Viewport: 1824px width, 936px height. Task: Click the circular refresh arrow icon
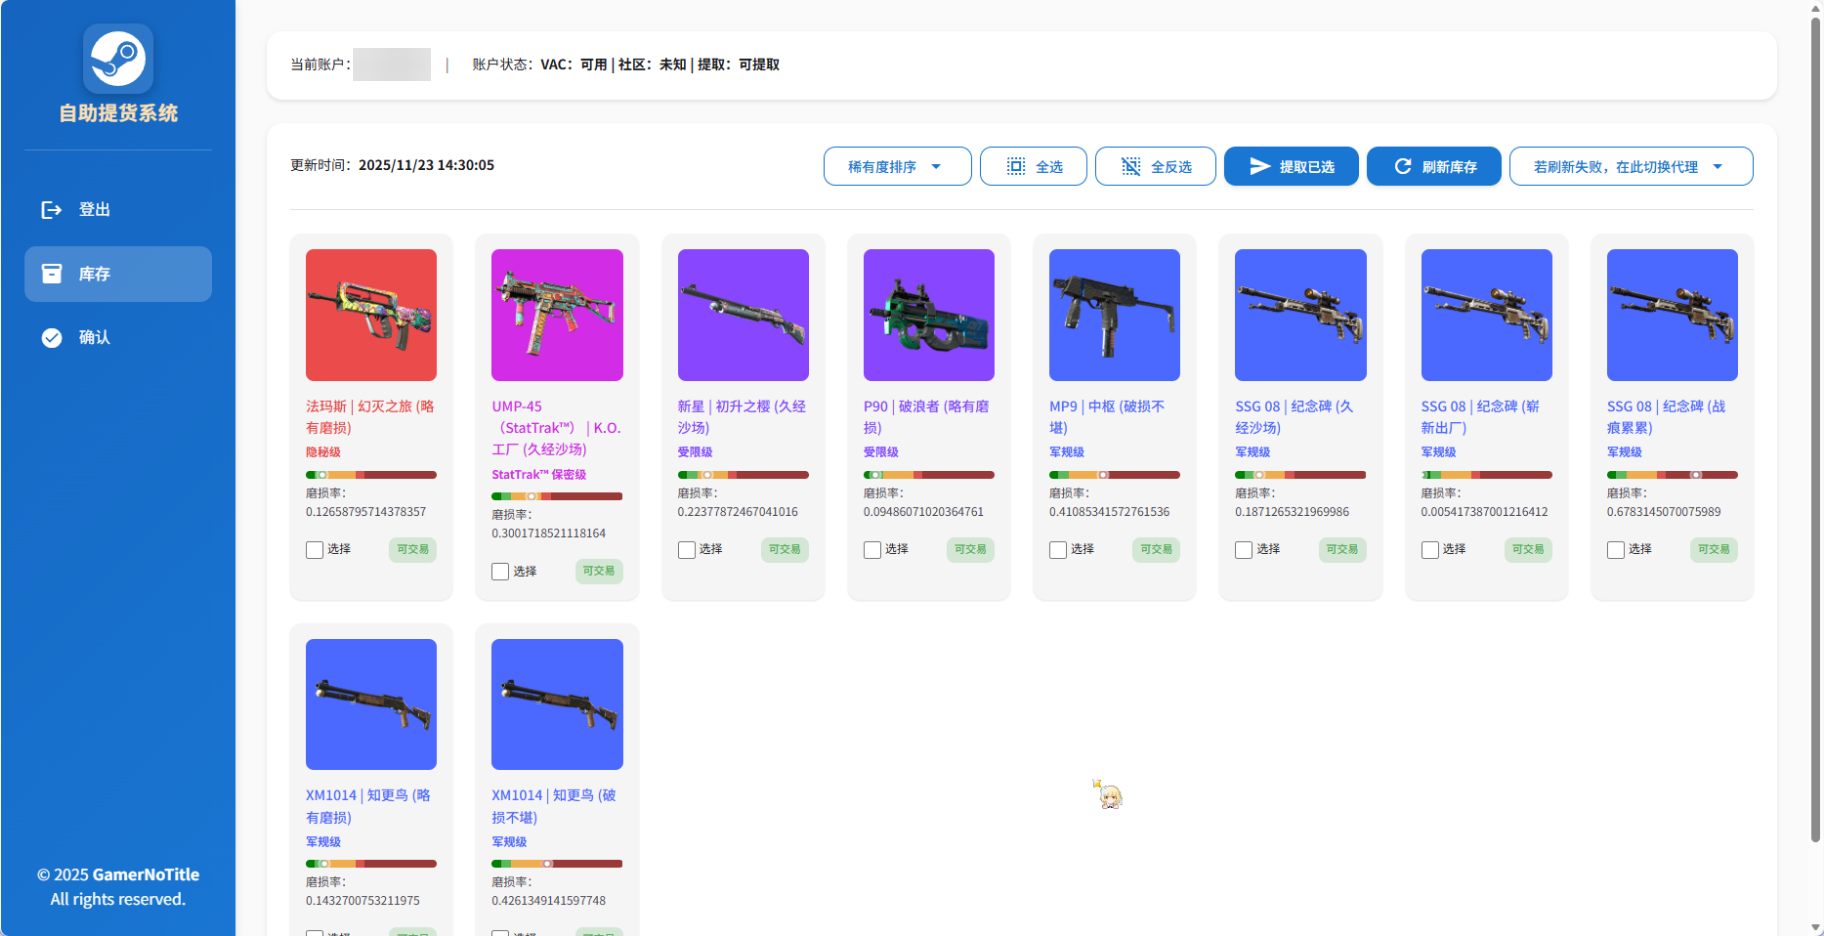pyautogui.click(x=1402, y=167)
